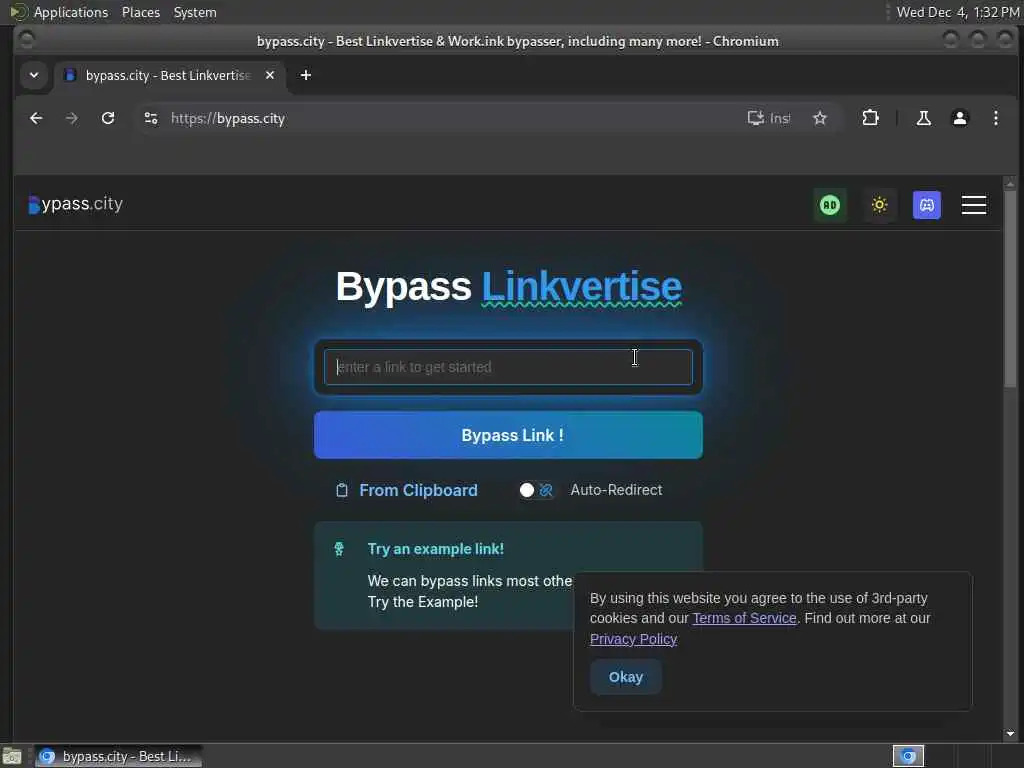Click the Linkvertise heading word
Screen dimensions: 1024x768
(581, 287)
